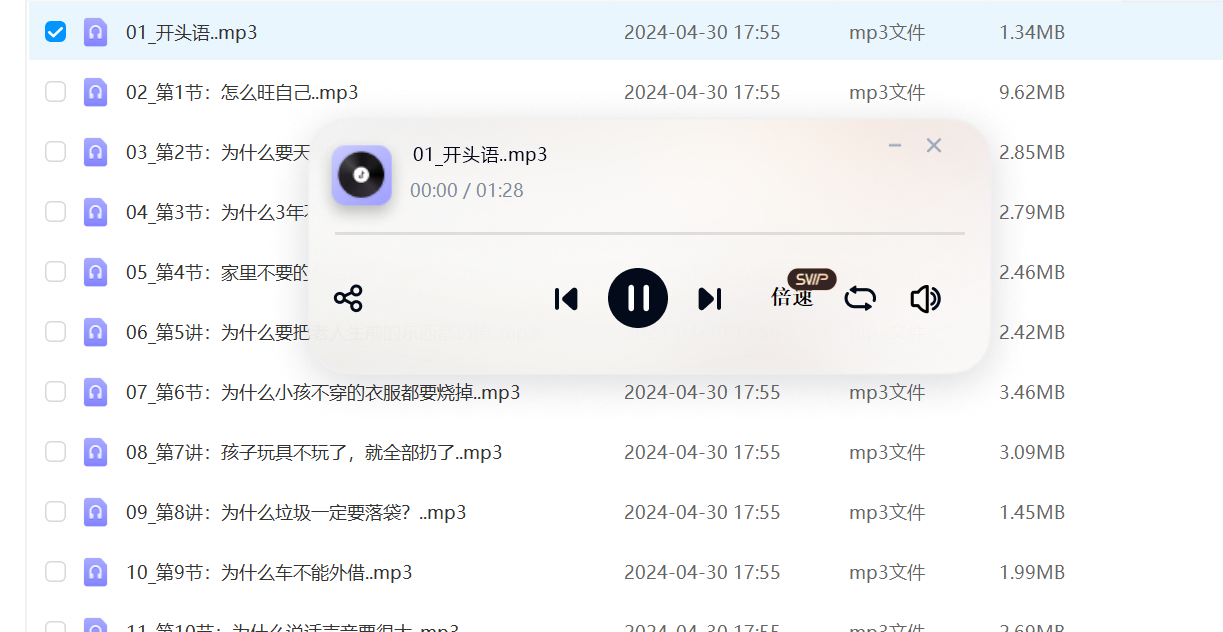Viewport: 1223px width, 632px height.
Task: Toggle the loop playback mode icon
Action: (x=860, y=298)
